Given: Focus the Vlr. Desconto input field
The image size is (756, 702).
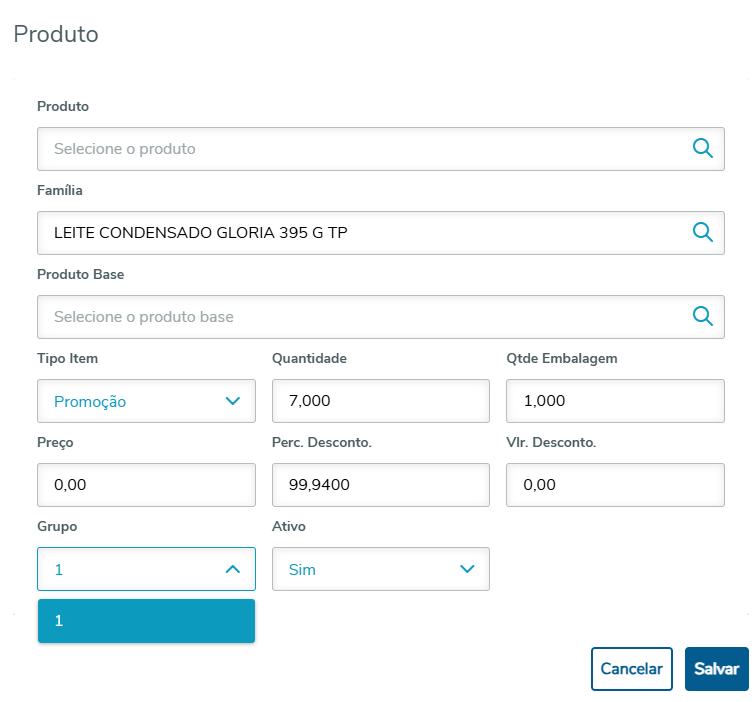Looking at the screenshot, I should click(615, 485).
